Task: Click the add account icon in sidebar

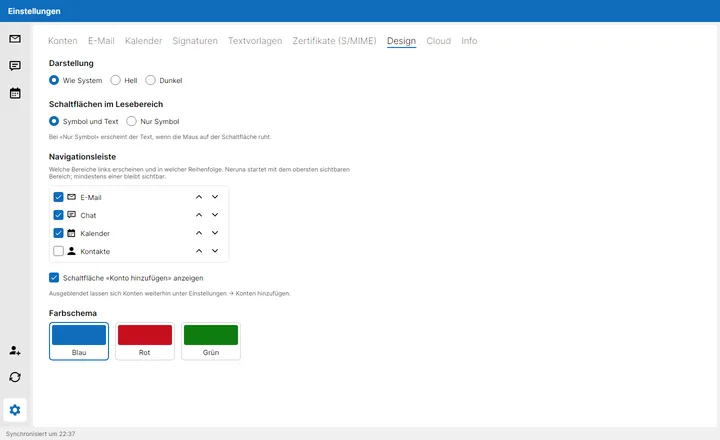Action: (x=15, y=350)
